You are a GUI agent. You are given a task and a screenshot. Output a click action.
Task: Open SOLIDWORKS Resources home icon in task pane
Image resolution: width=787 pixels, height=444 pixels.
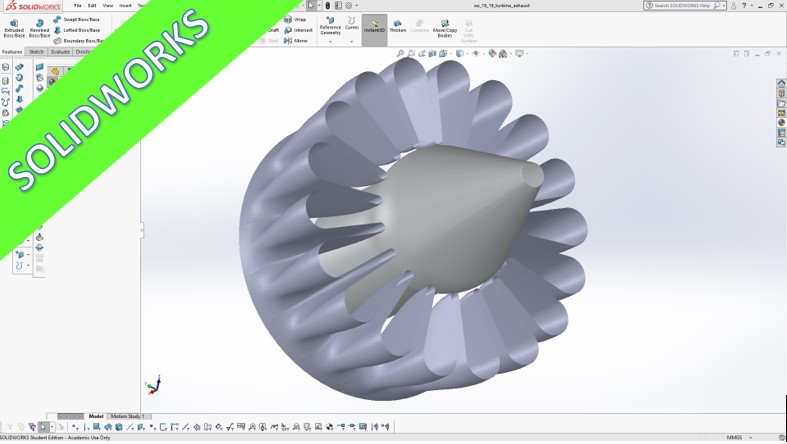coord(781,83)
